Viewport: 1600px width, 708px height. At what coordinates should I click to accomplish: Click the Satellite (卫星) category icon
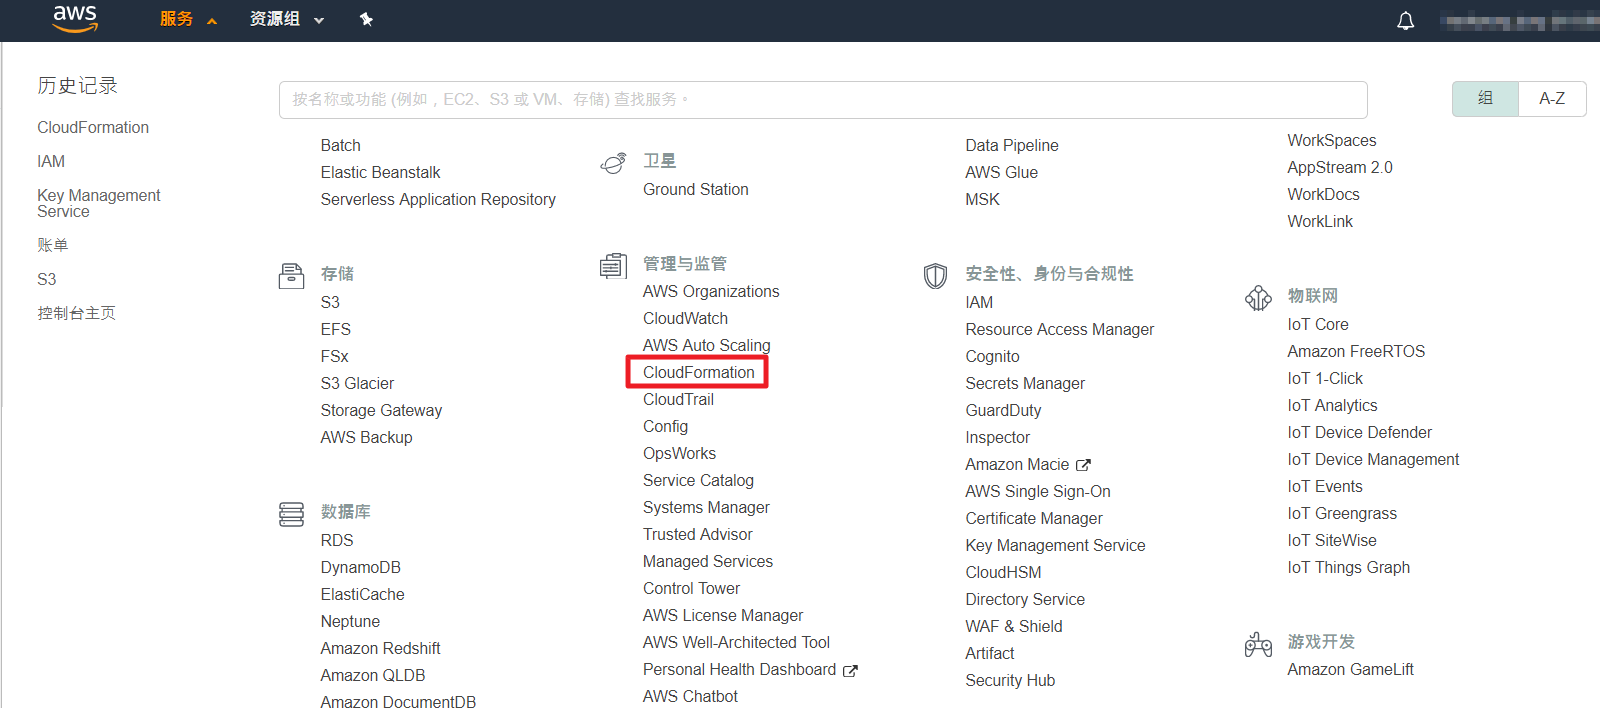coord(613,163)
